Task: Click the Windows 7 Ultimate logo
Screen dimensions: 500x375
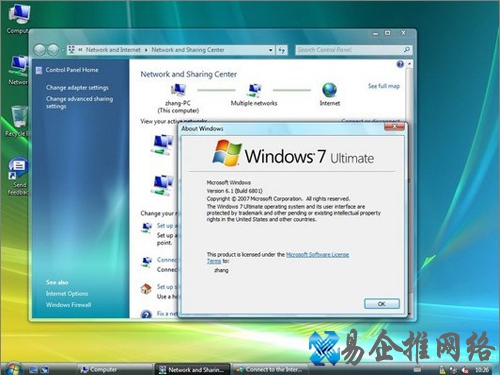Action: coord(293,154)
